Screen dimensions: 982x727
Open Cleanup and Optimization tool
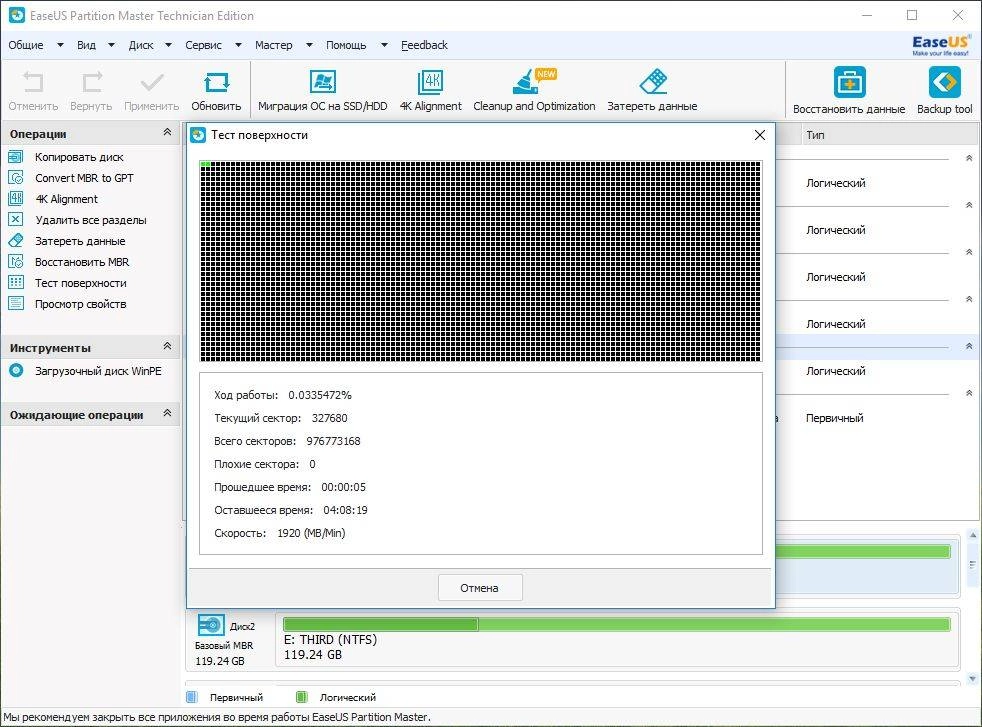(x=534, y=81)
